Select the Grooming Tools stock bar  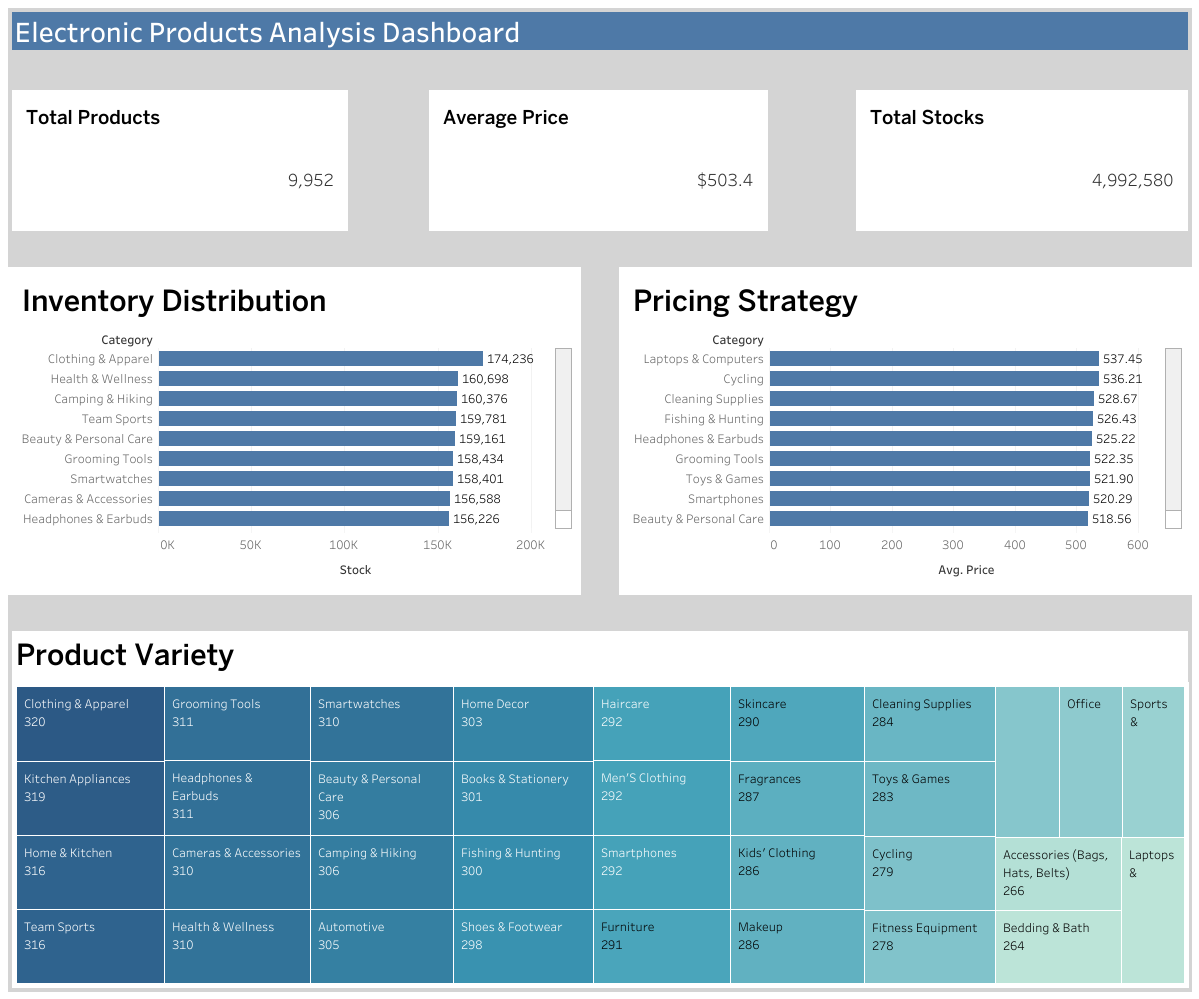click(306, 458)
